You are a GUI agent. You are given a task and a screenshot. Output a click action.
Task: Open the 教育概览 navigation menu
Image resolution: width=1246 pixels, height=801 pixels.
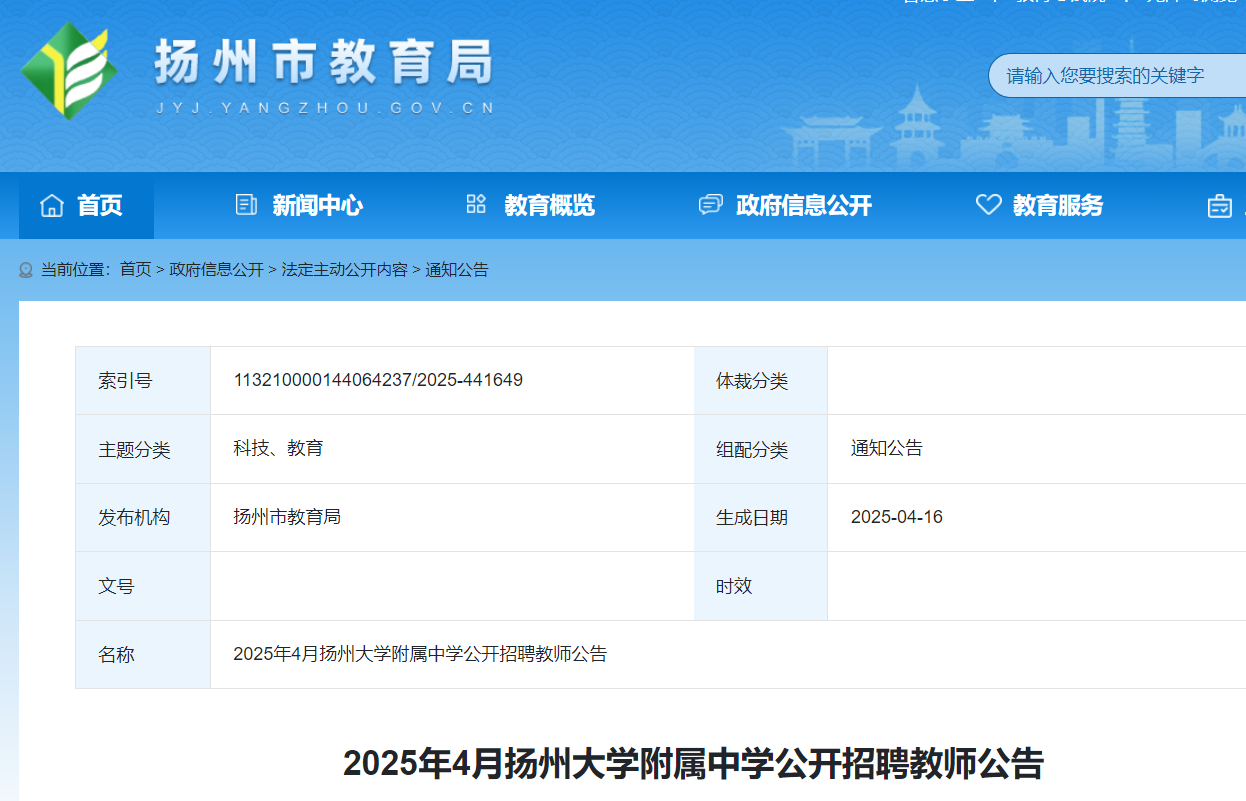pyautogui.click(x=530, y=206)
